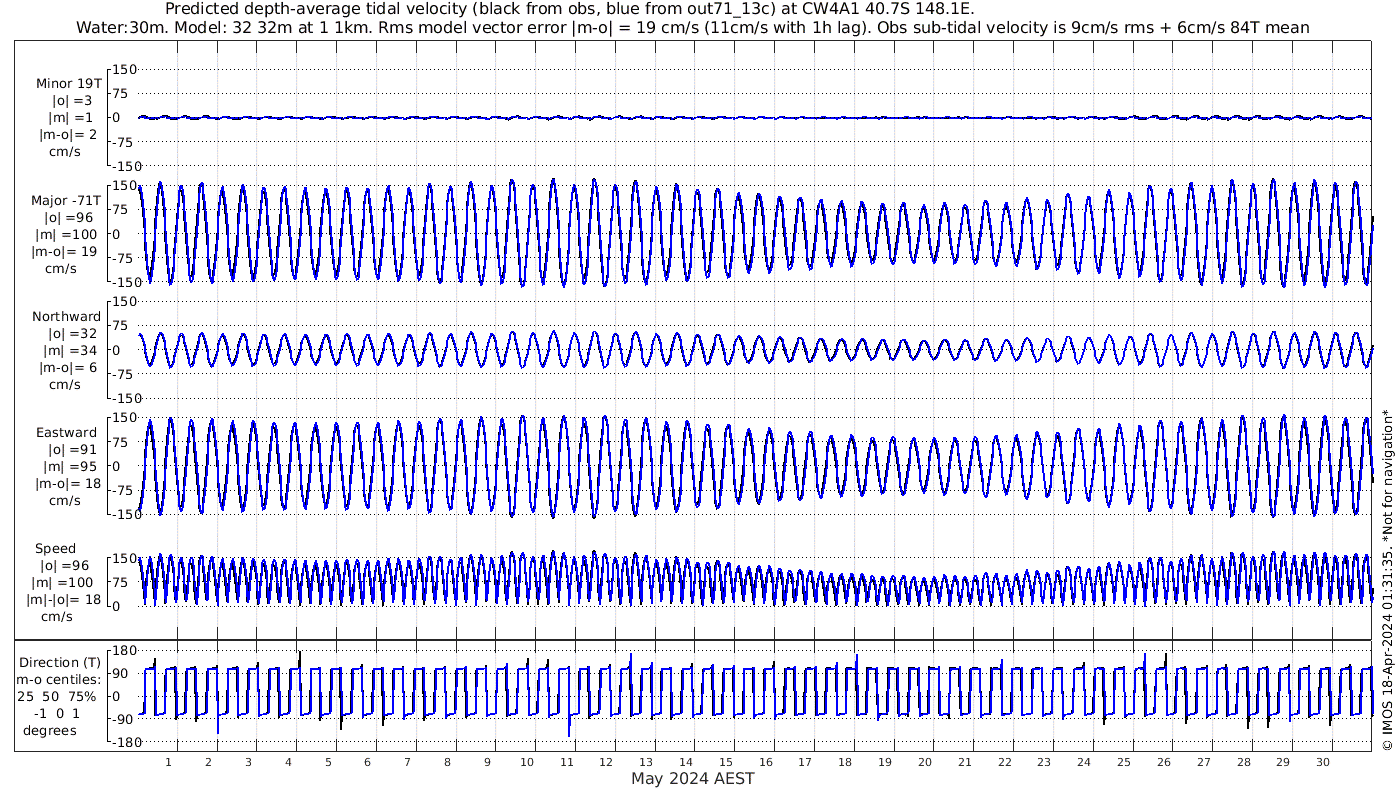Click the m-o centiles text in Direction panel

point(60,680)
